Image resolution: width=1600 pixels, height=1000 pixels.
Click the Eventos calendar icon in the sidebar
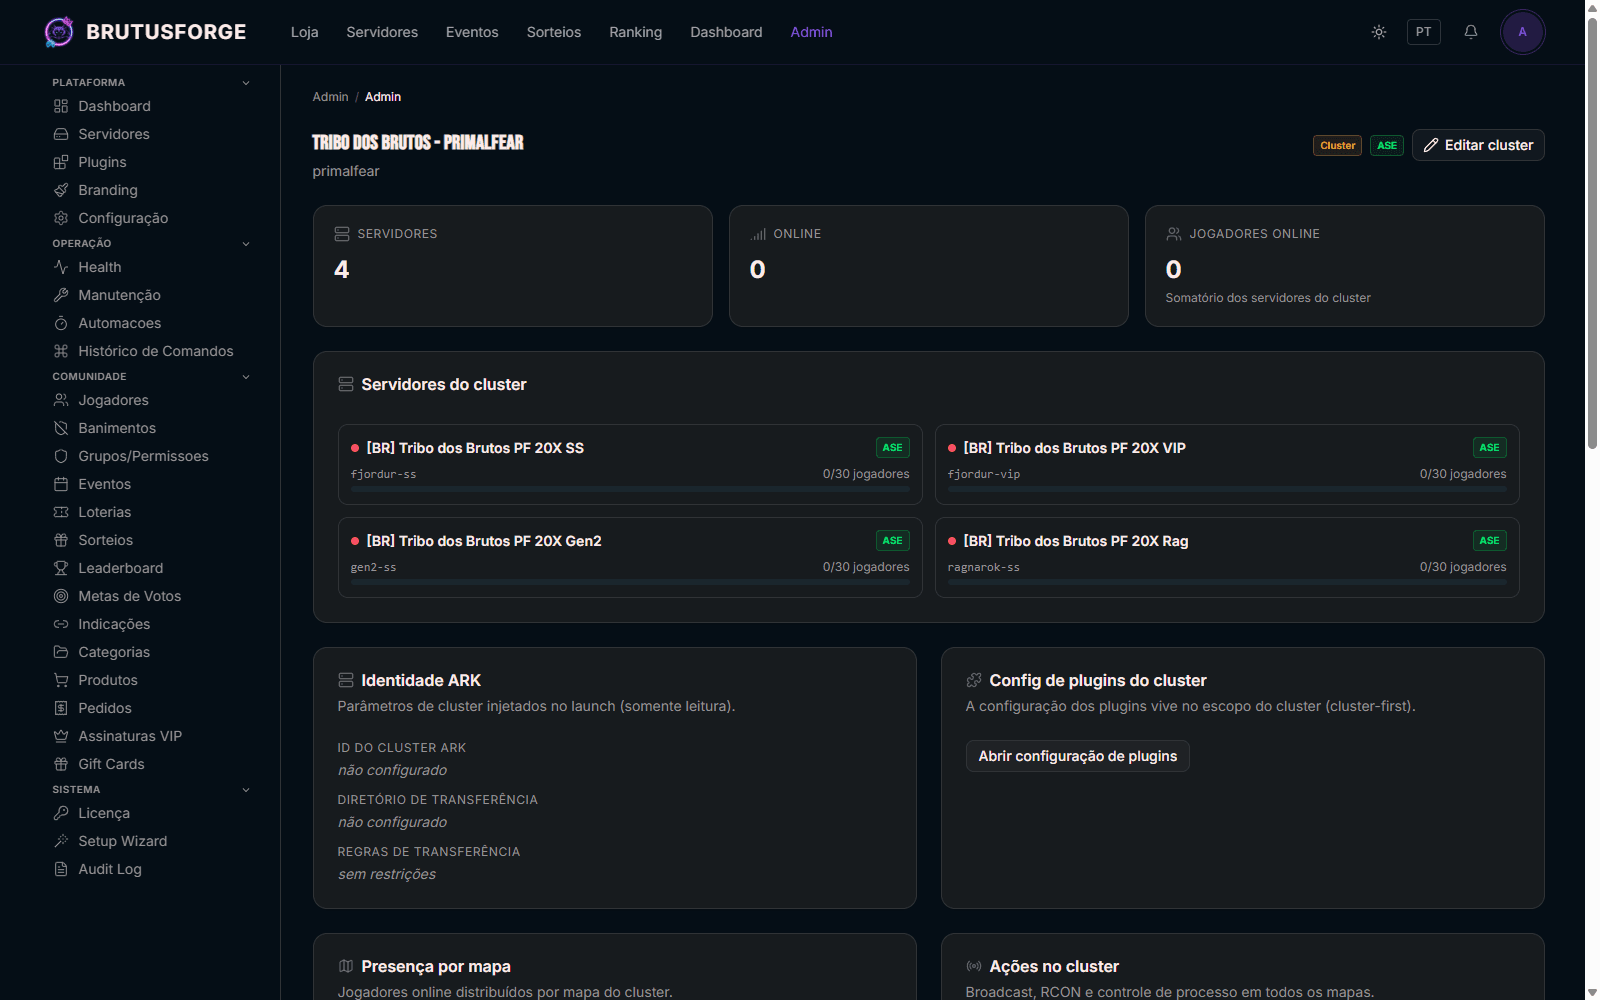click(61, 484)
